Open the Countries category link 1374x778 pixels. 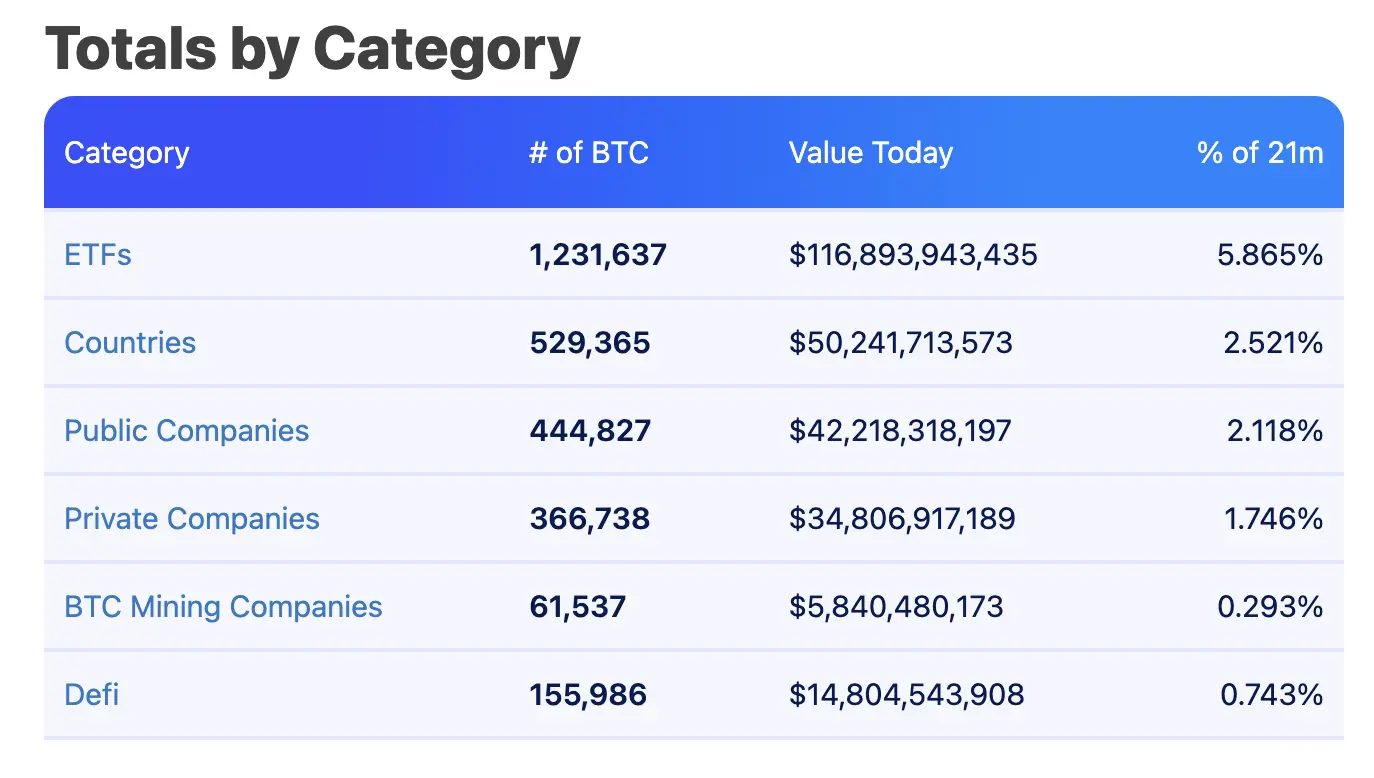click(130, 343)
